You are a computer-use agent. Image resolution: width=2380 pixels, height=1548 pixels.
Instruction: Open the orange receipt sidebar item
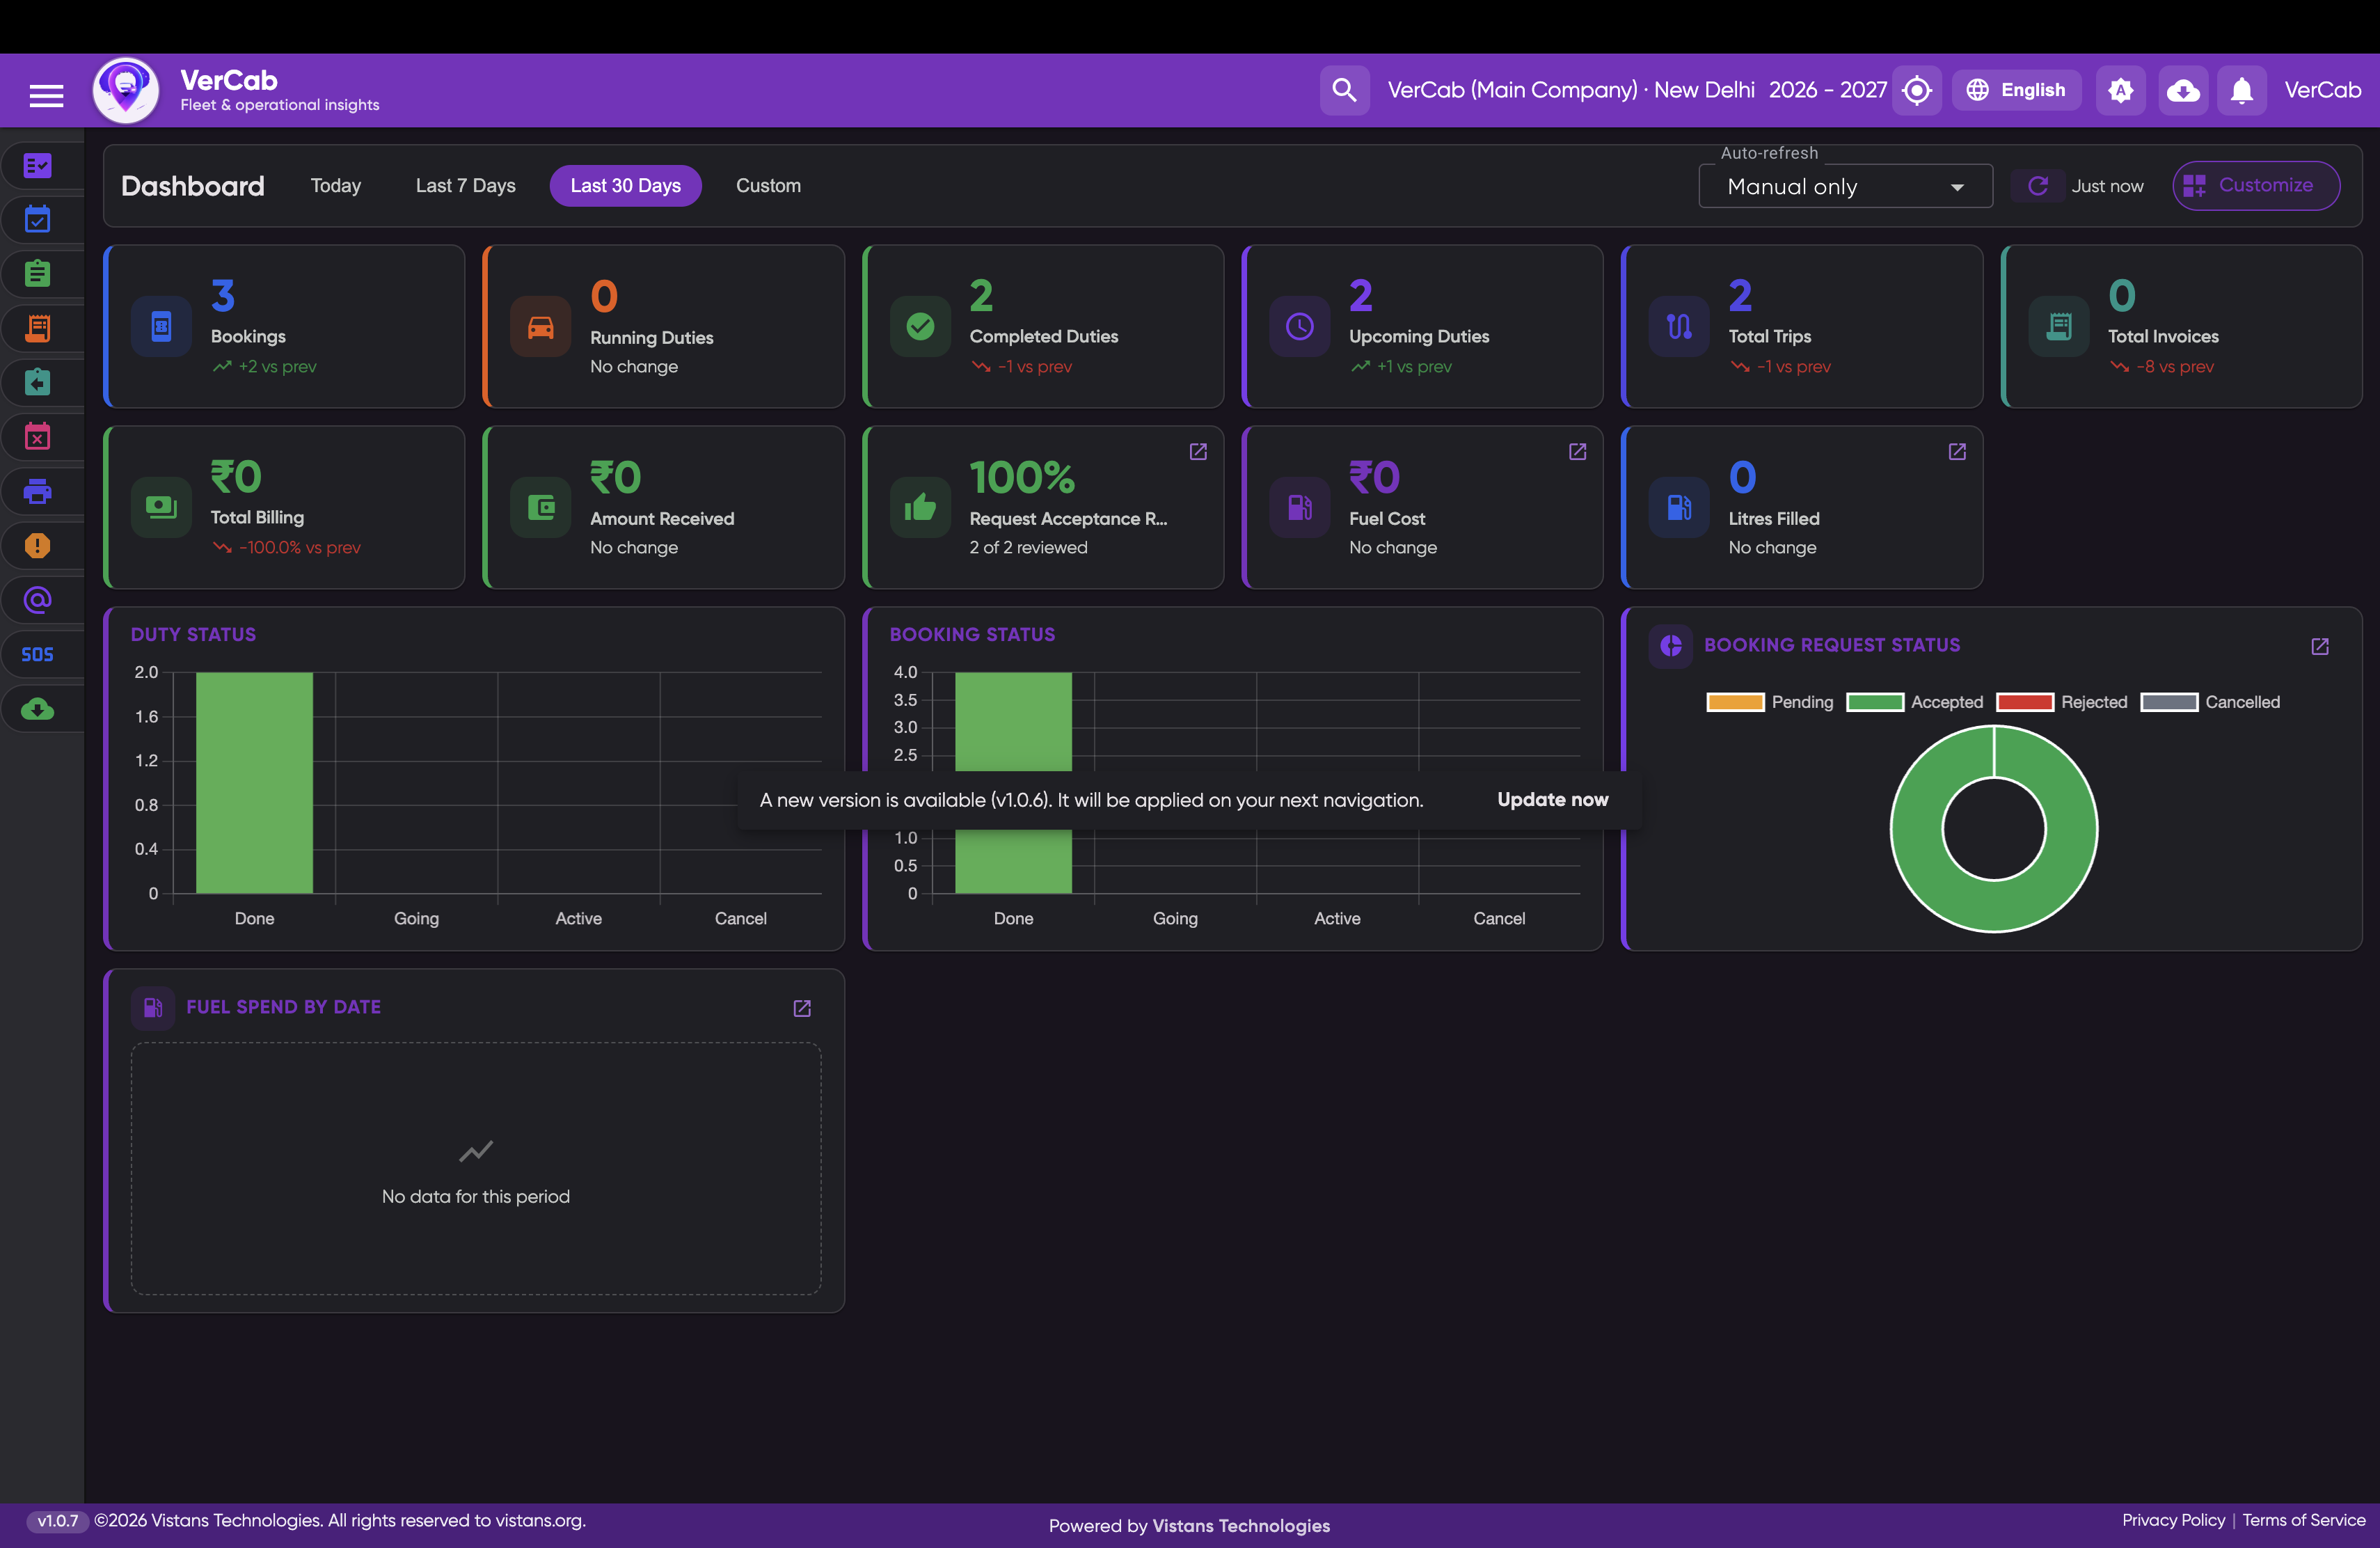click(38, 328)
